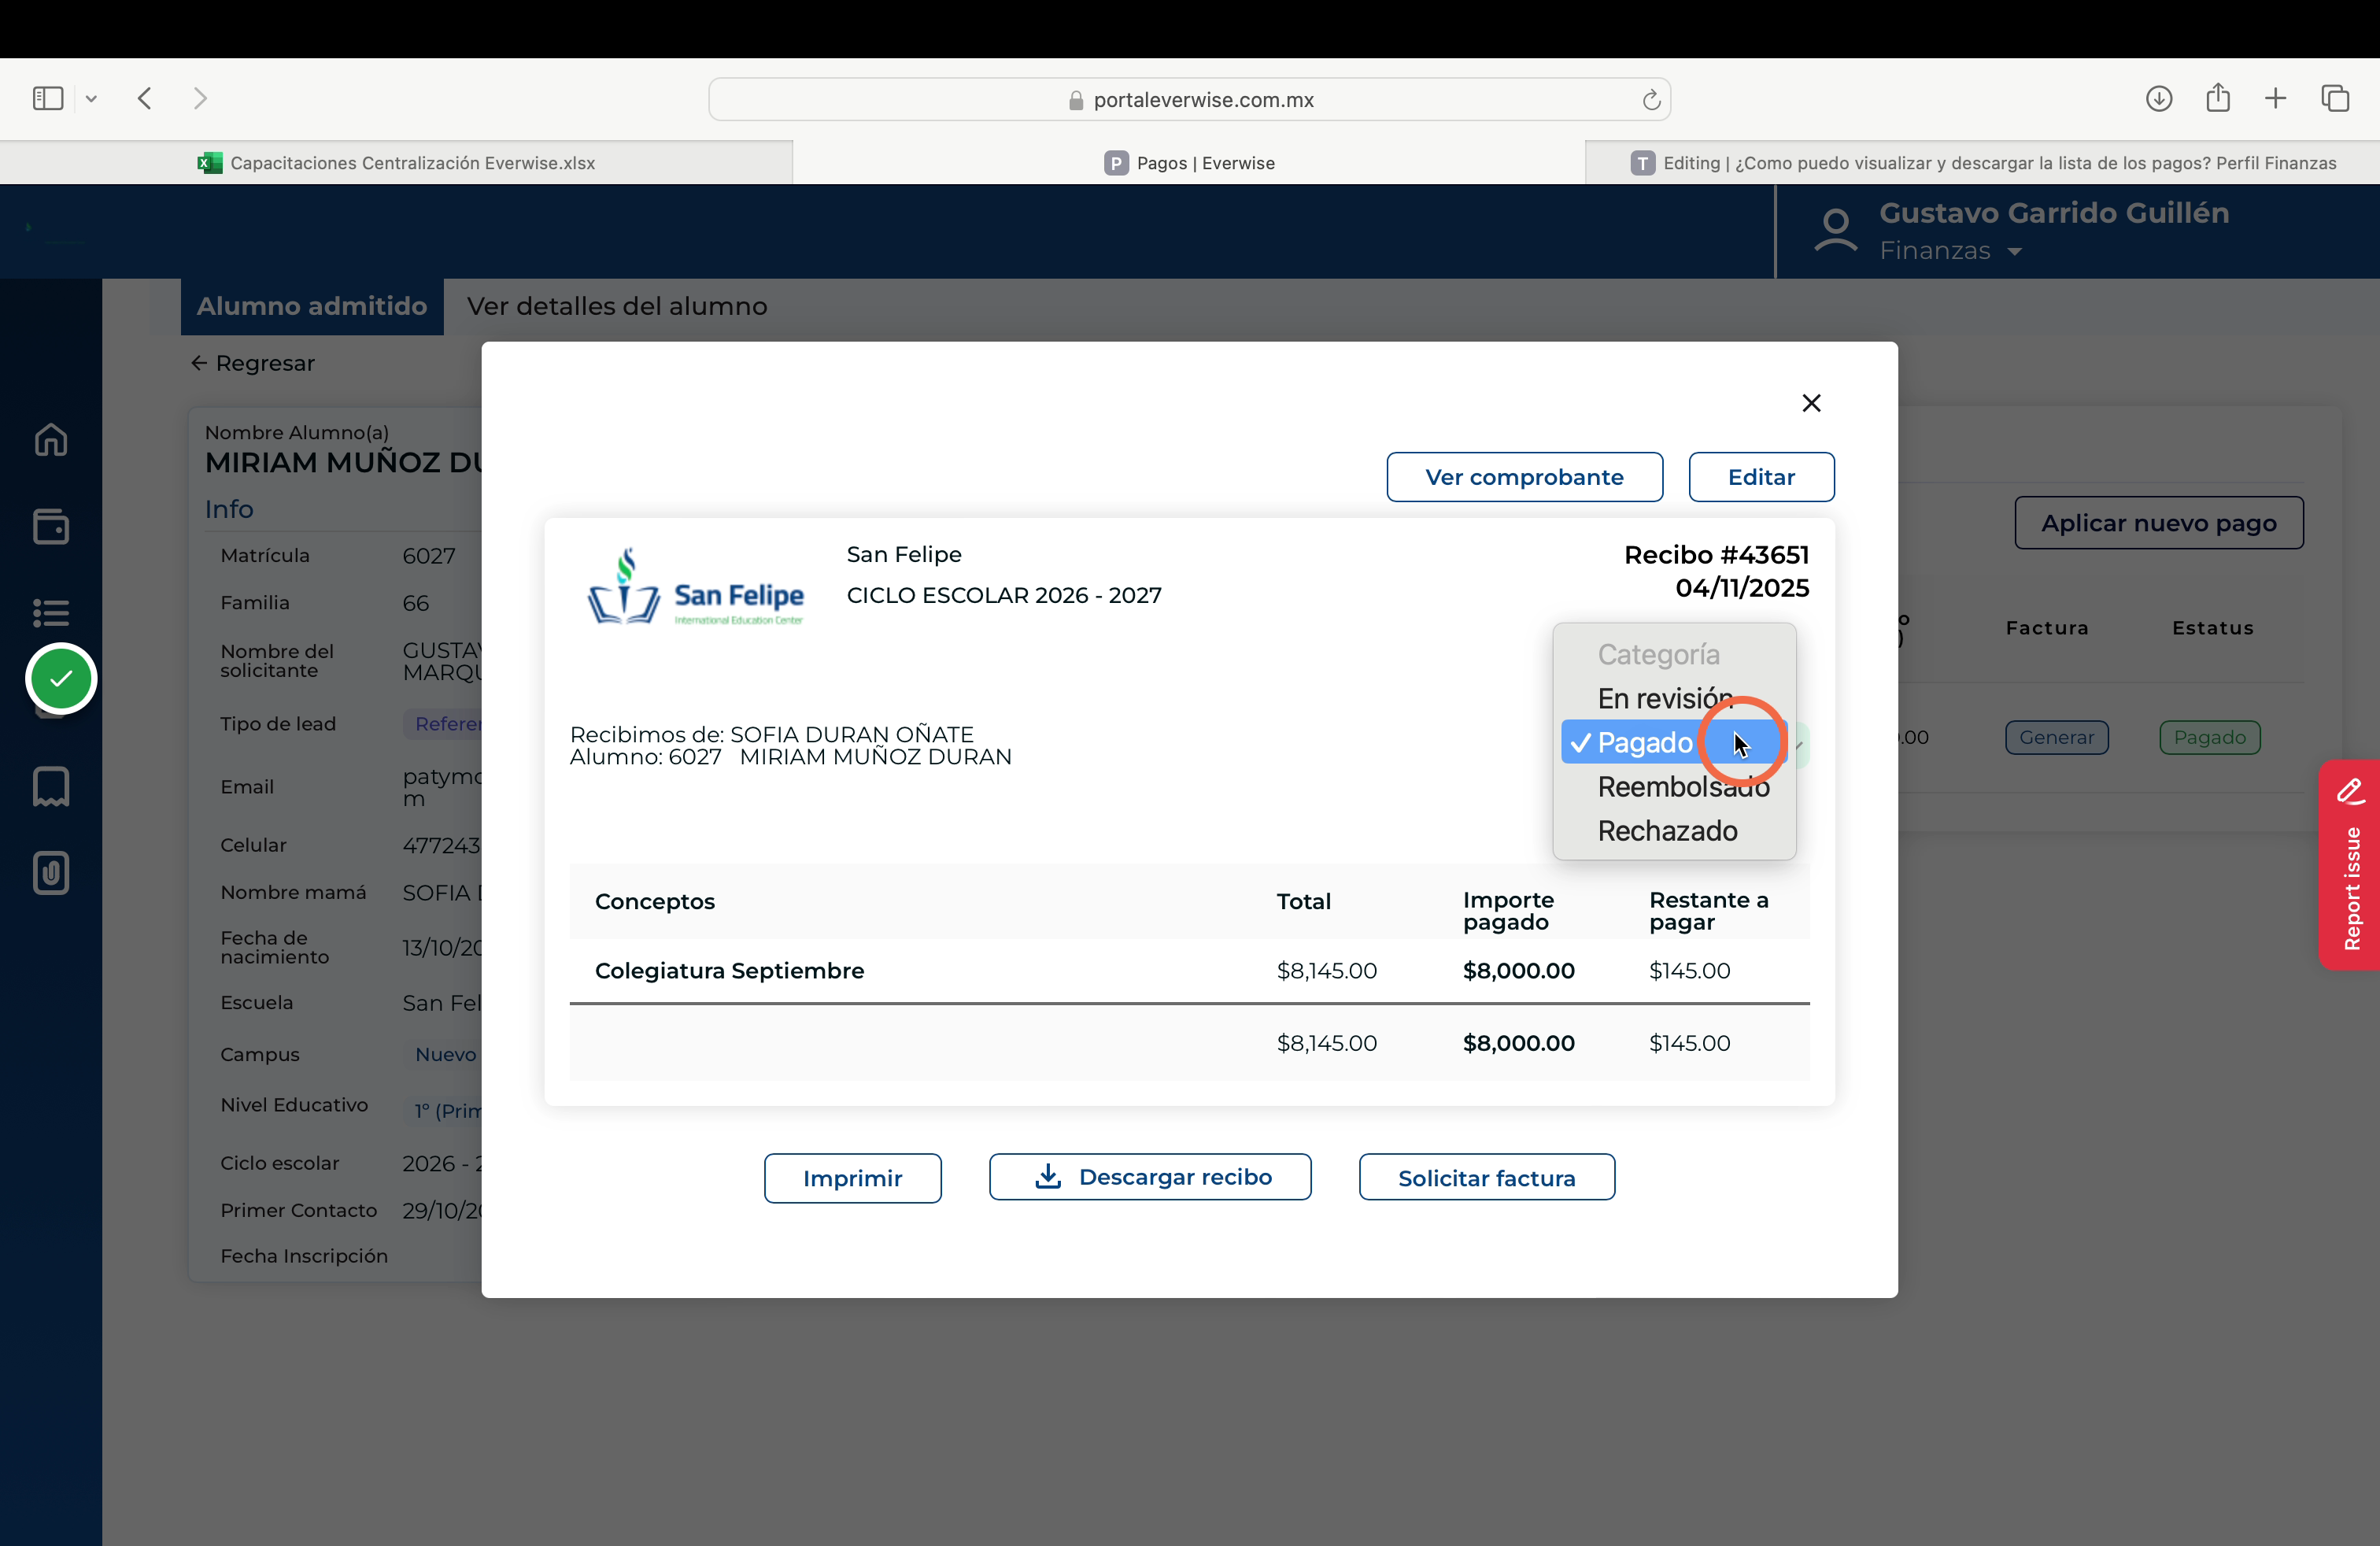Choose En revisión in the status list

click(x=1674, y=698)
